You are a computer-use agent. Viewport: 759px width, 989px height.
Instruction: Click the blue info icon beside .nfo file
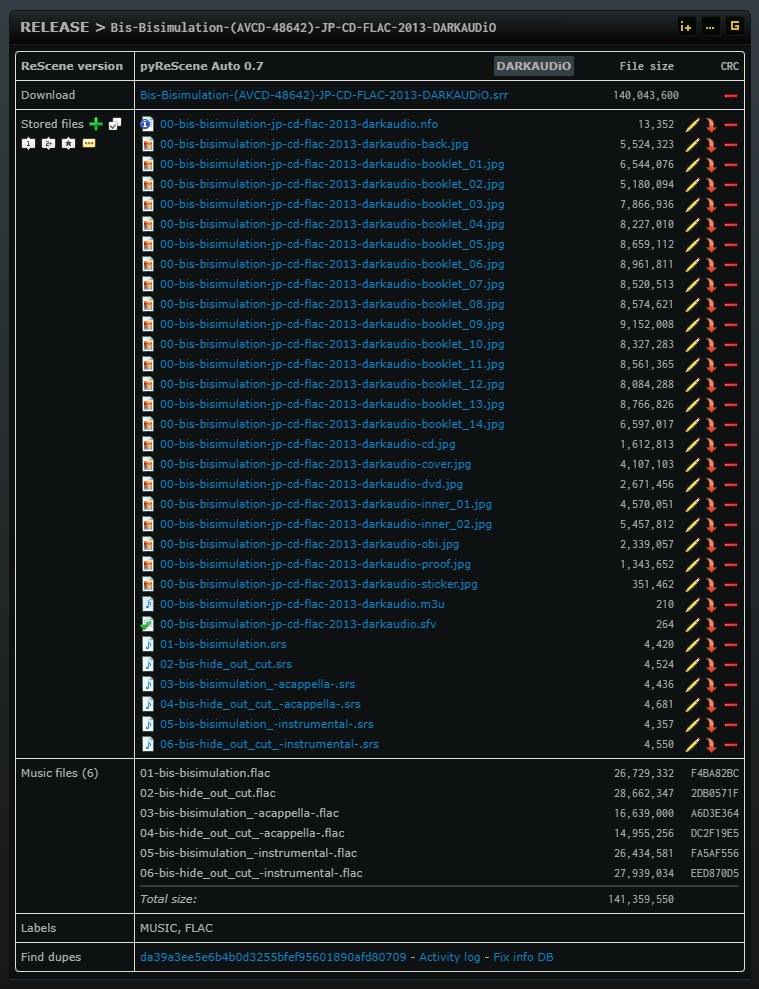pos(147,124)
